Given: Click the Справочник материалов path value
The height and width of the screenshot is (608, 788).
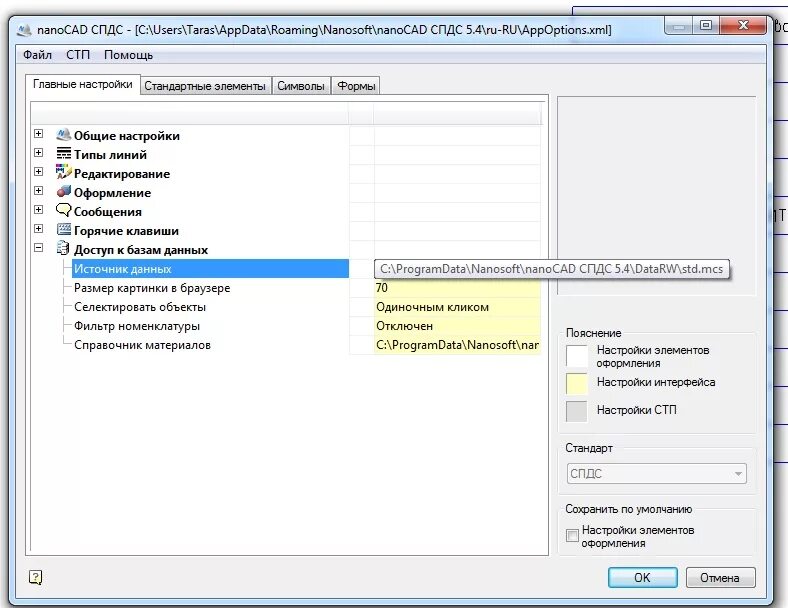Looking at the screenshot, I should tap(457, 345).
